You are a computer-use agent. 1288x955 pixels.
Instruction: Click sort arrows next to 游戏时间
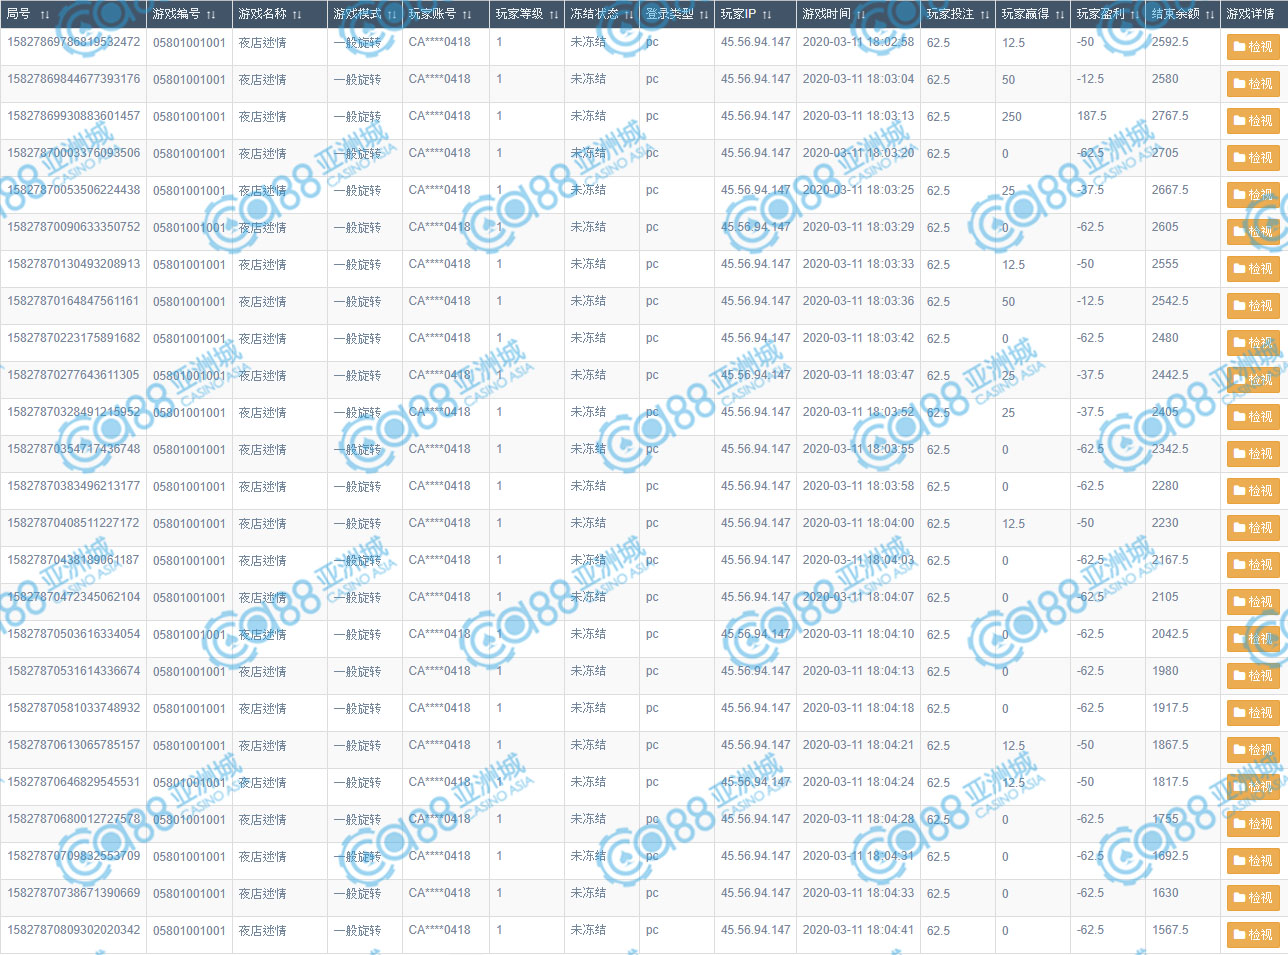click(861, 15)
